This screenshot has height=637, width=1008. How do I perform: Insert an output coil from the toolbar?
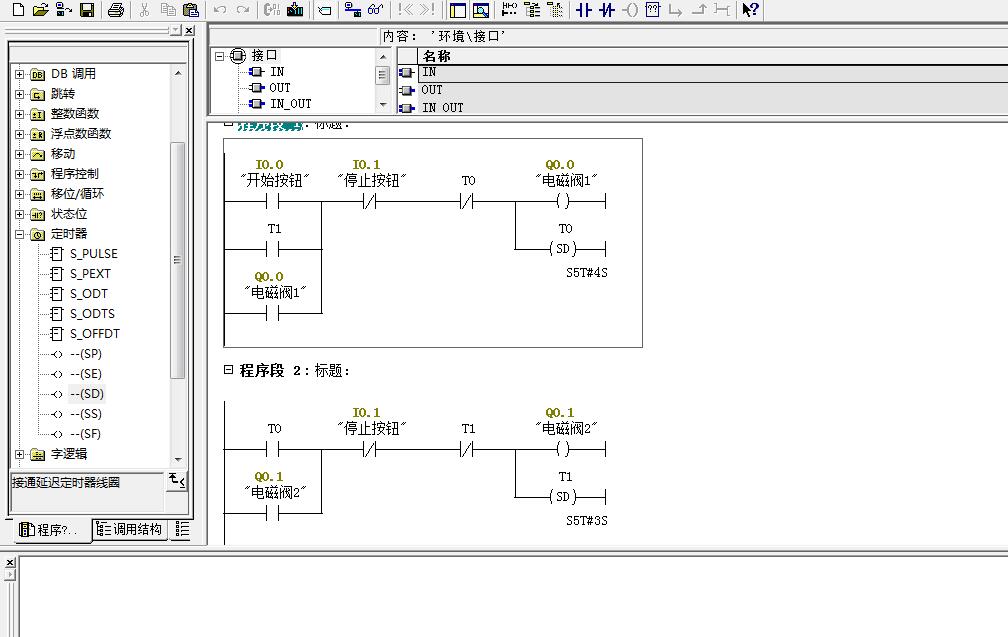point(630,10)
